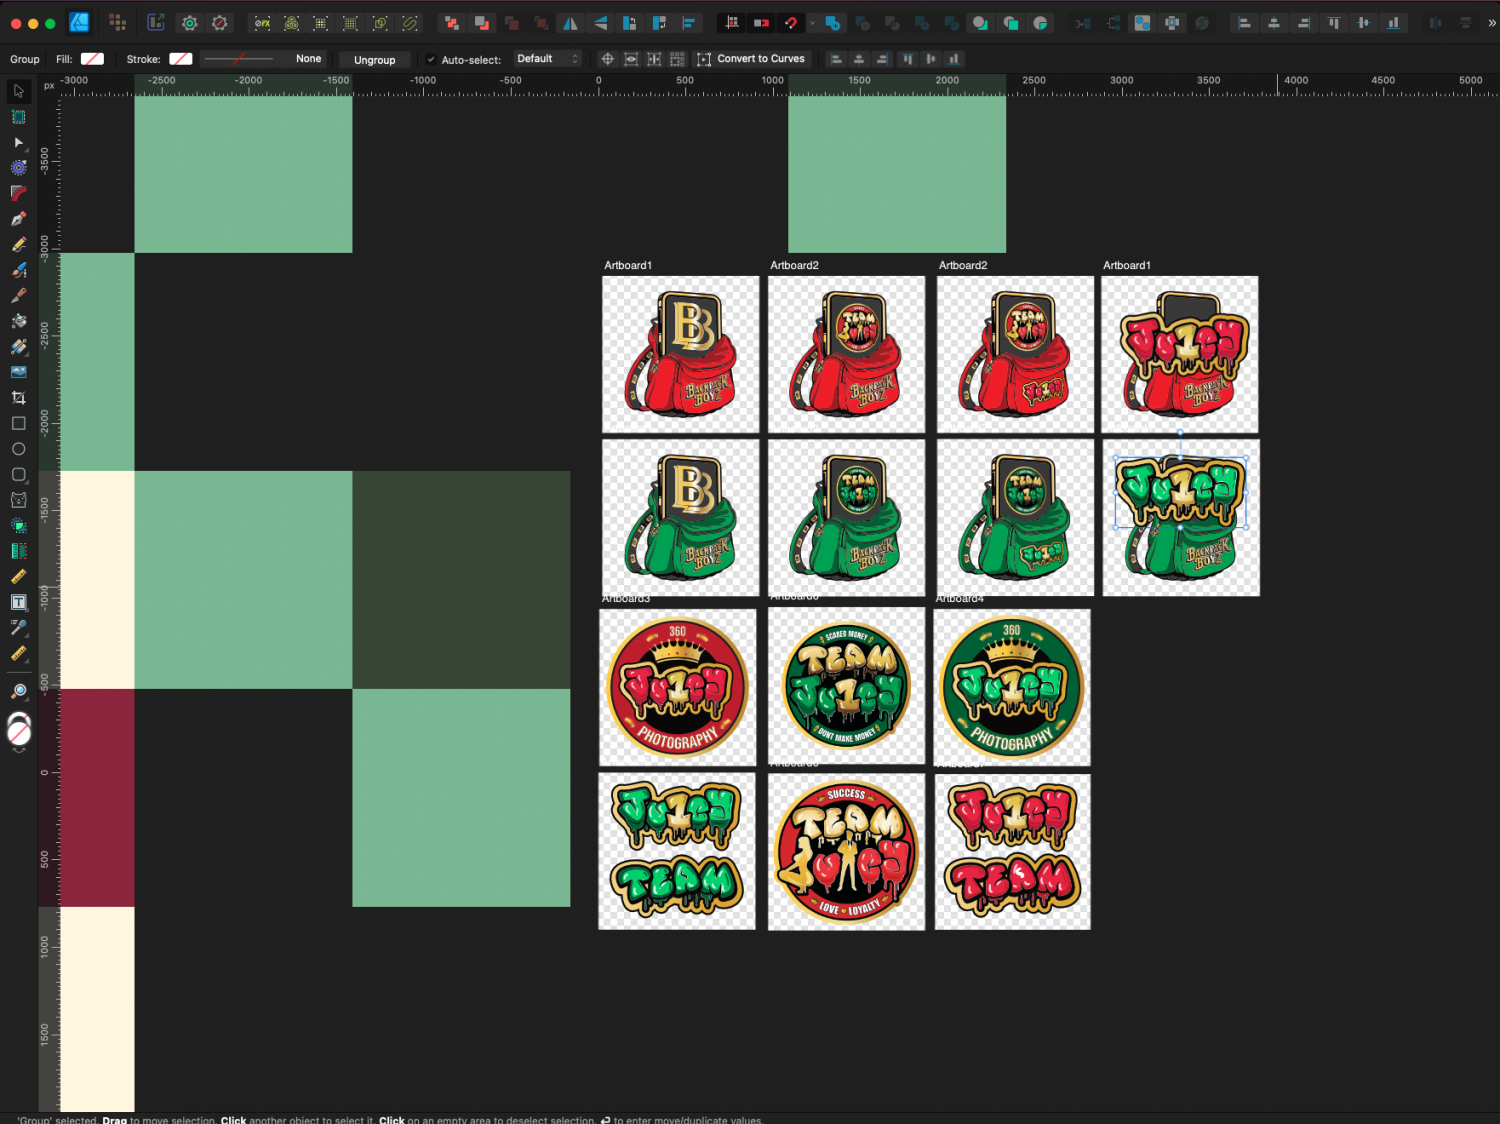1500x1124 pixels.
Task: Click Align Top in main toolbar
Action: tap(1333, 22)
